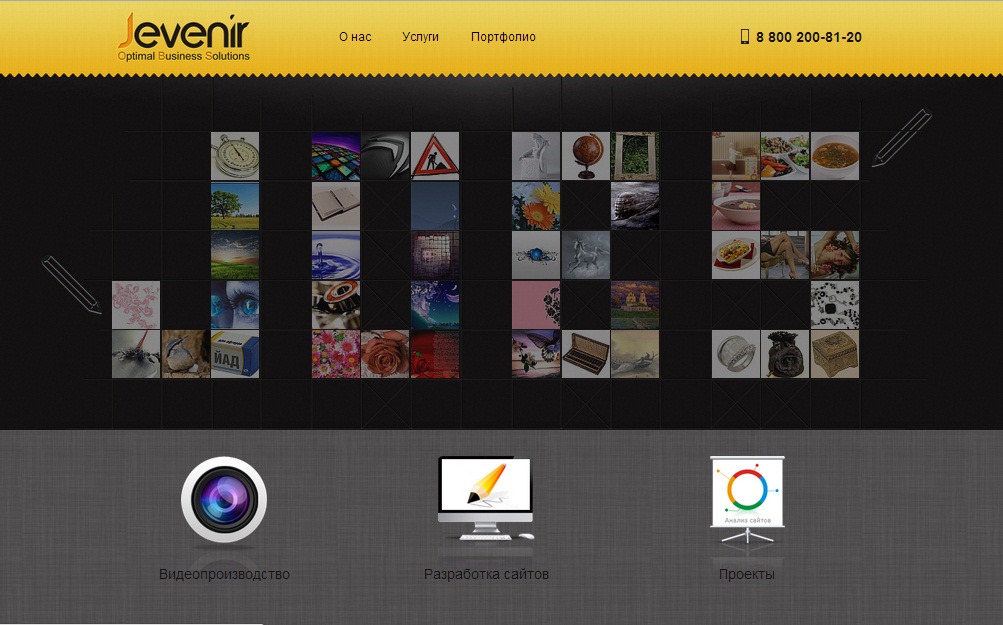The height and width of the screenshot is (625, 1003).
Task: Open the black bead necklace thumbnail
Action: (835, 305)
